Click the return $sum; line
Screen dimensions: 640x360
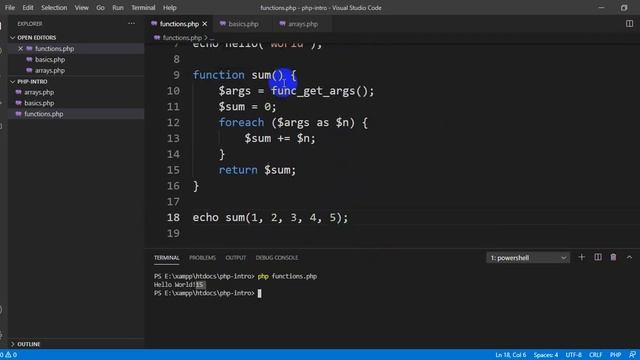tap(257, 170)
